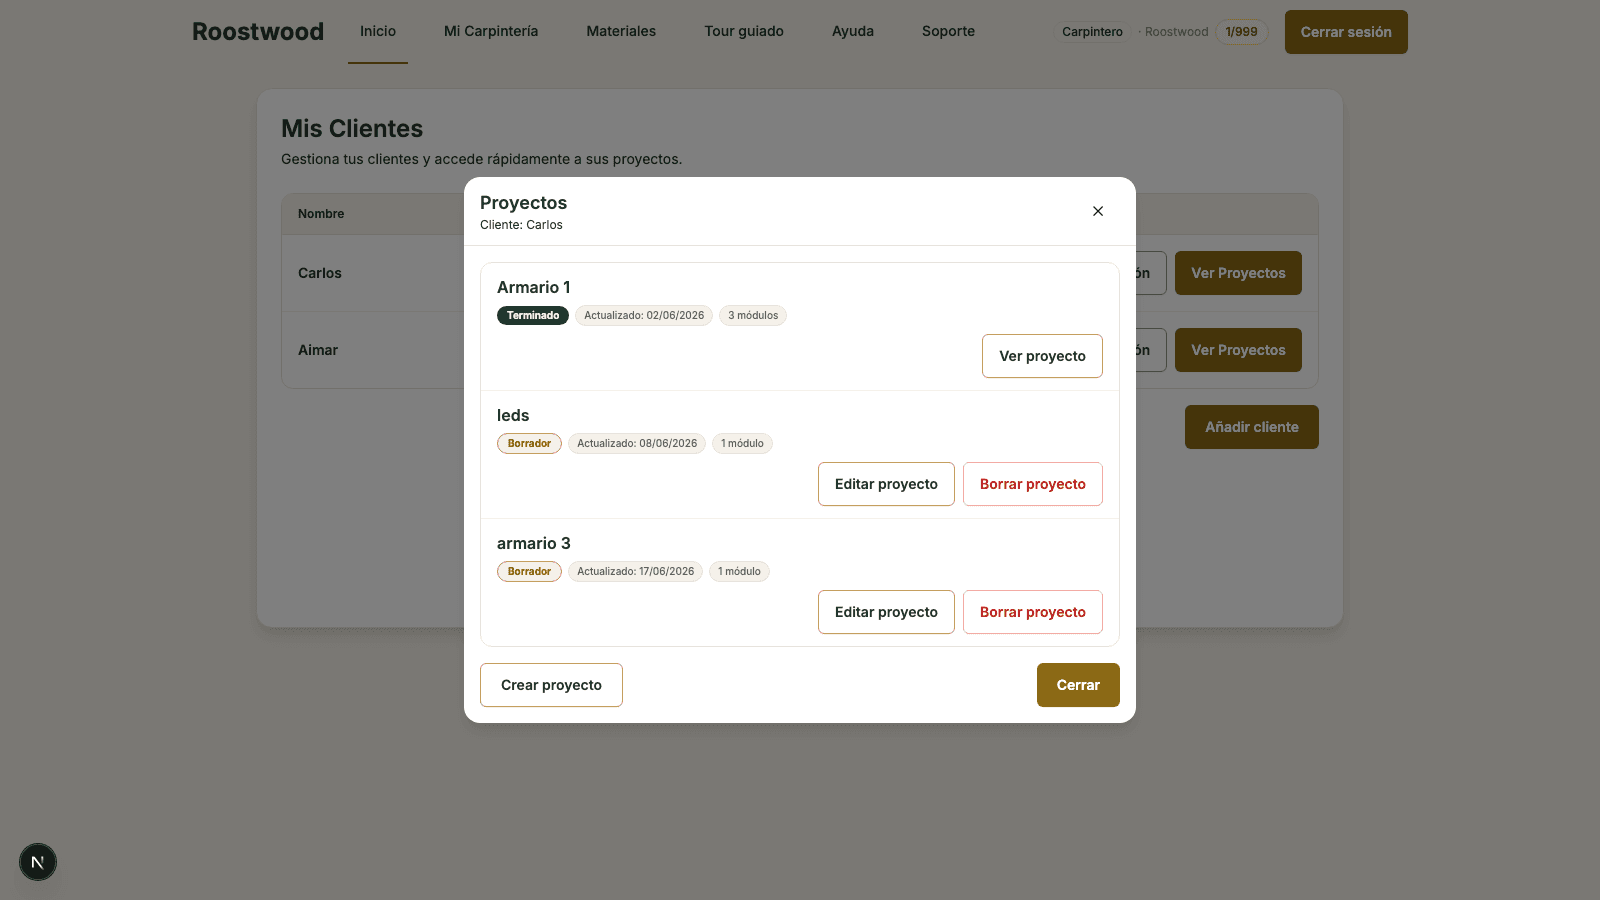Click the Roostwood logo

coord(258,32)
